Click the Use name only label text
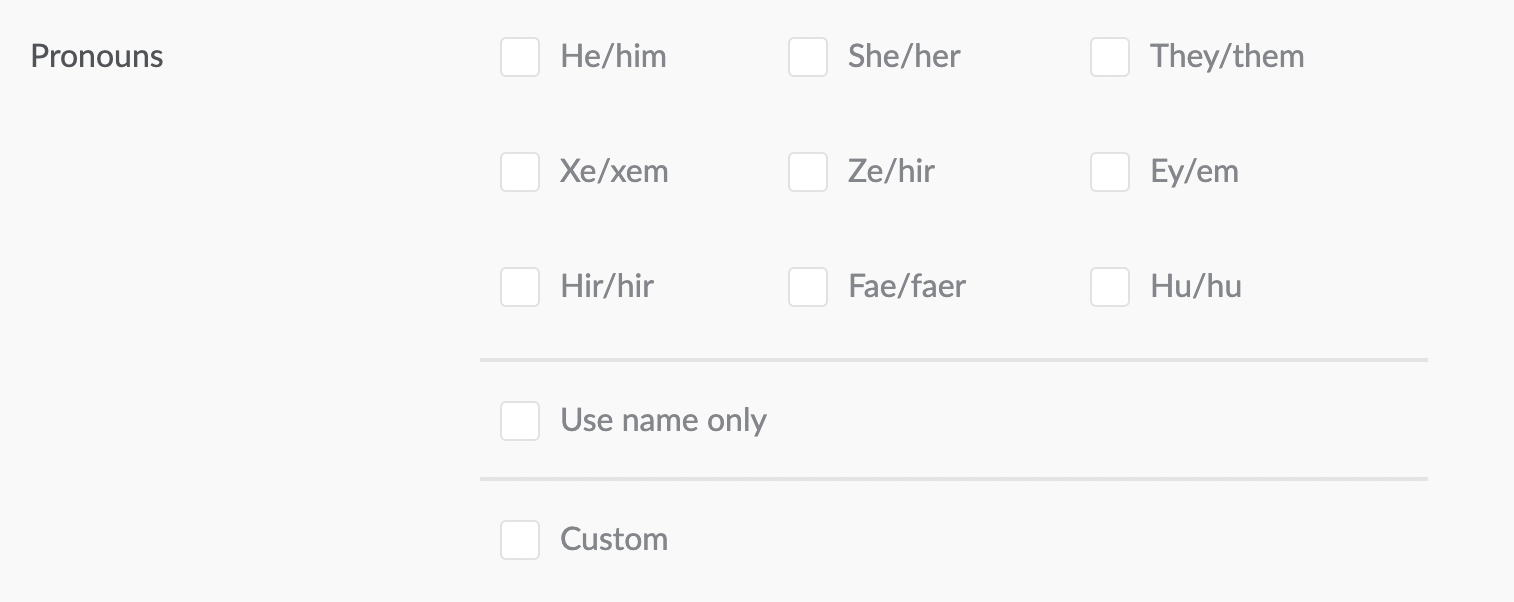Viewport: 1514px width, 602px height. click(664, 421)
